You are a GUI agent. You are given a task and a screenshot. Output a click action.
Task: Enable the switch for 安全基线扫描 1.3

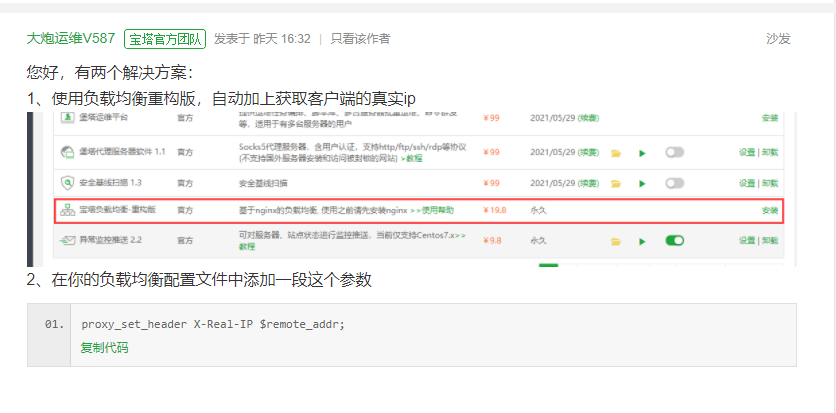click(x=674, y=183)
